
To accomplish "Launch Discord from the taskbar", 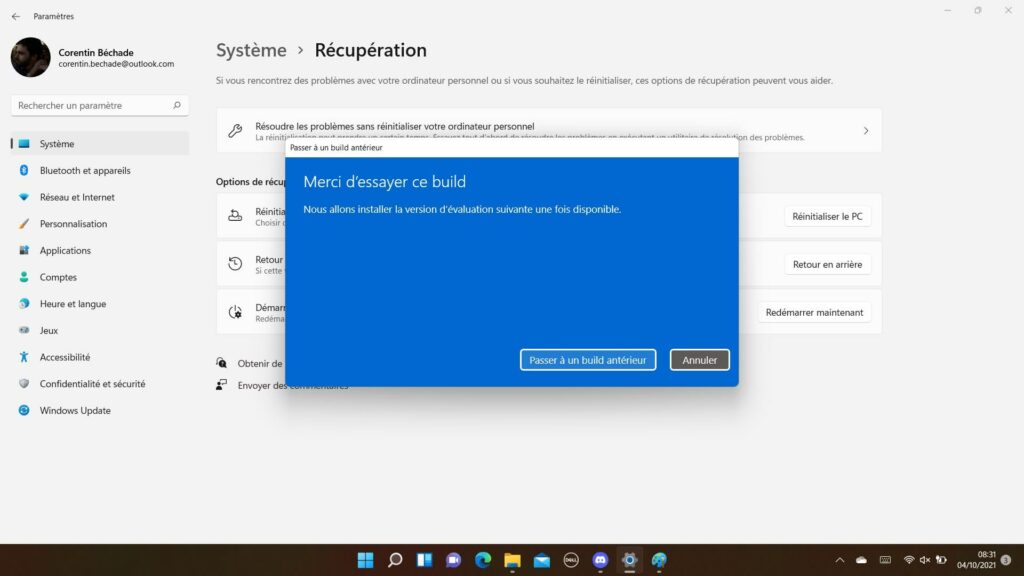I will pyautogui.click(x=600, y=560).
